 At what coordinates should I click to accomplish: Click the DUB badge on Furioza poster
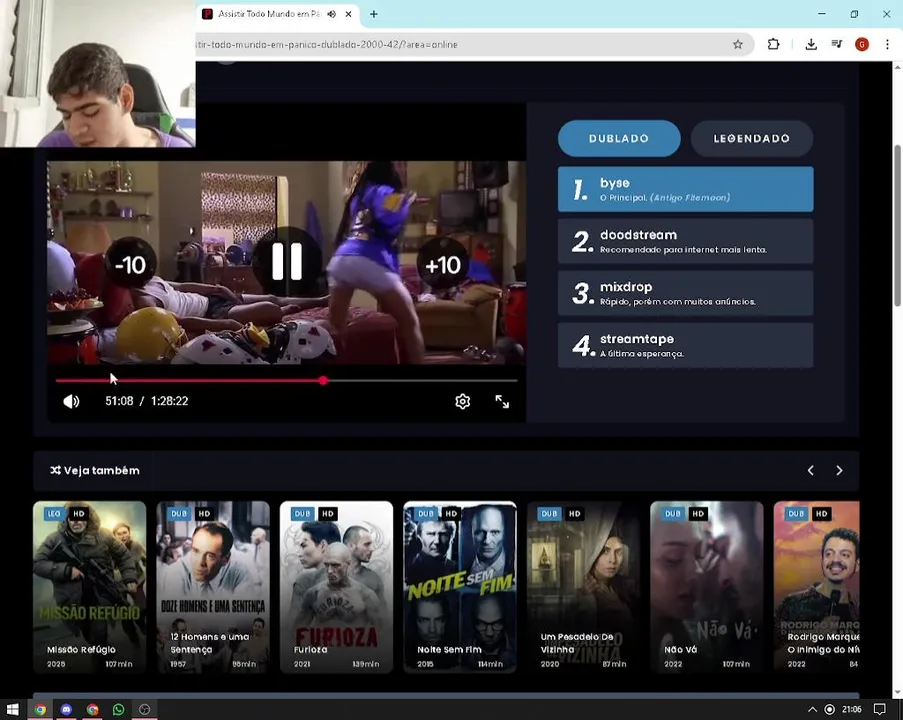tap(302, 513)
